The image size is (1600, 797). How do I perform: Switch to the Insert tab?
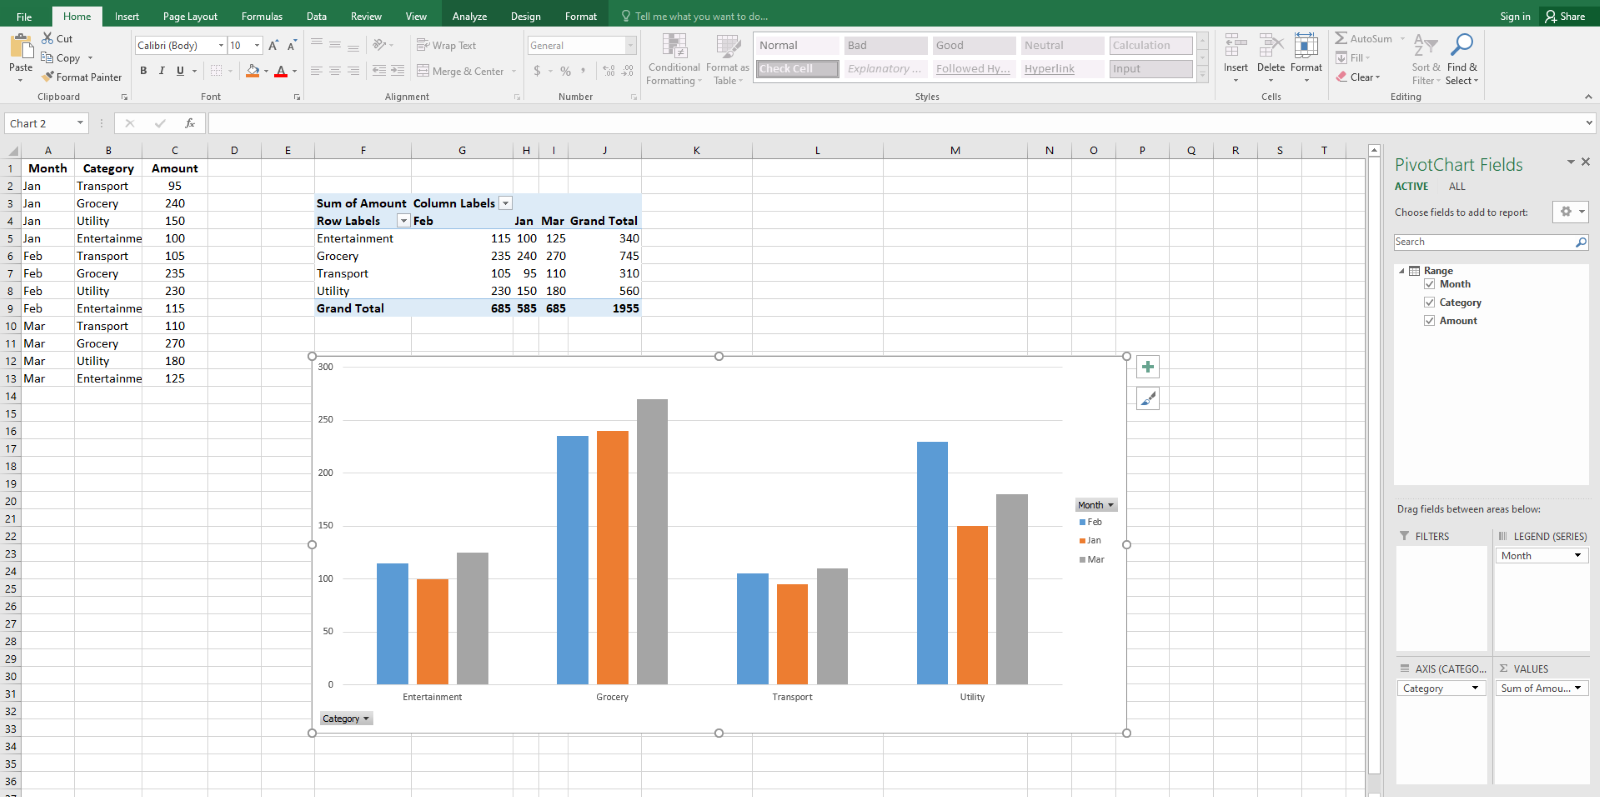pos(127,16)
